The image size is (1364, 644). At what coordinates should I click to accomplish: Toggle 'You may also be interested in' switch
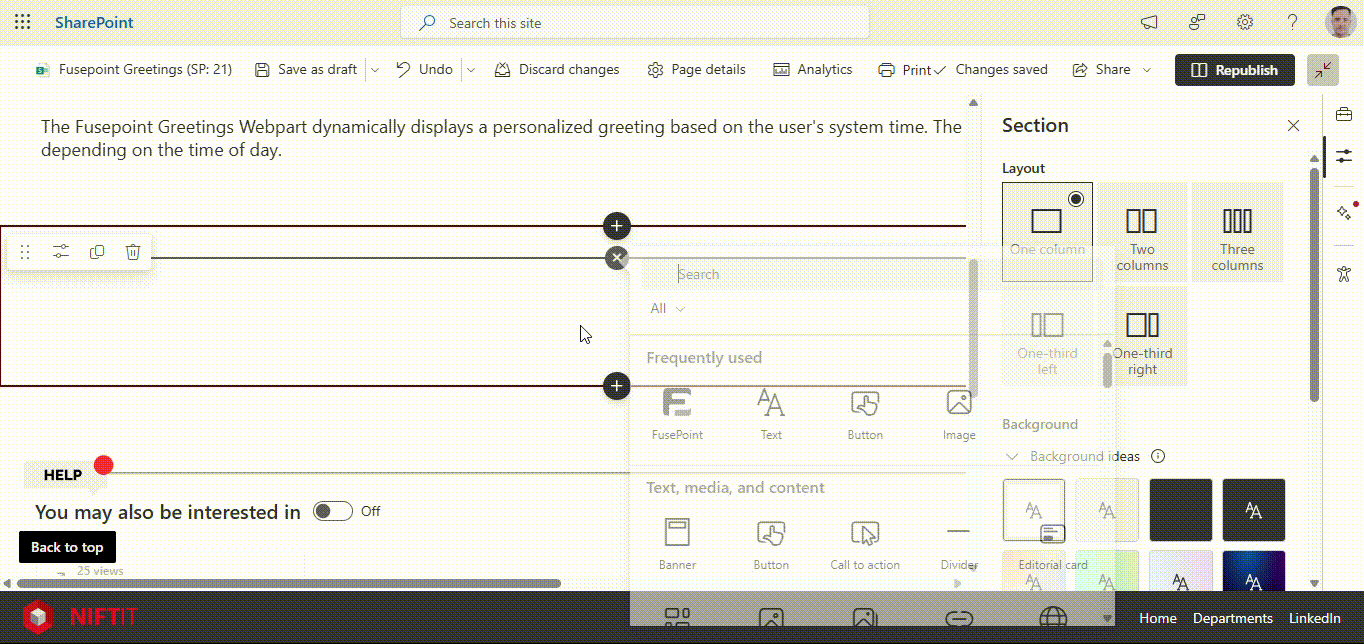click(x=333, y=511)
